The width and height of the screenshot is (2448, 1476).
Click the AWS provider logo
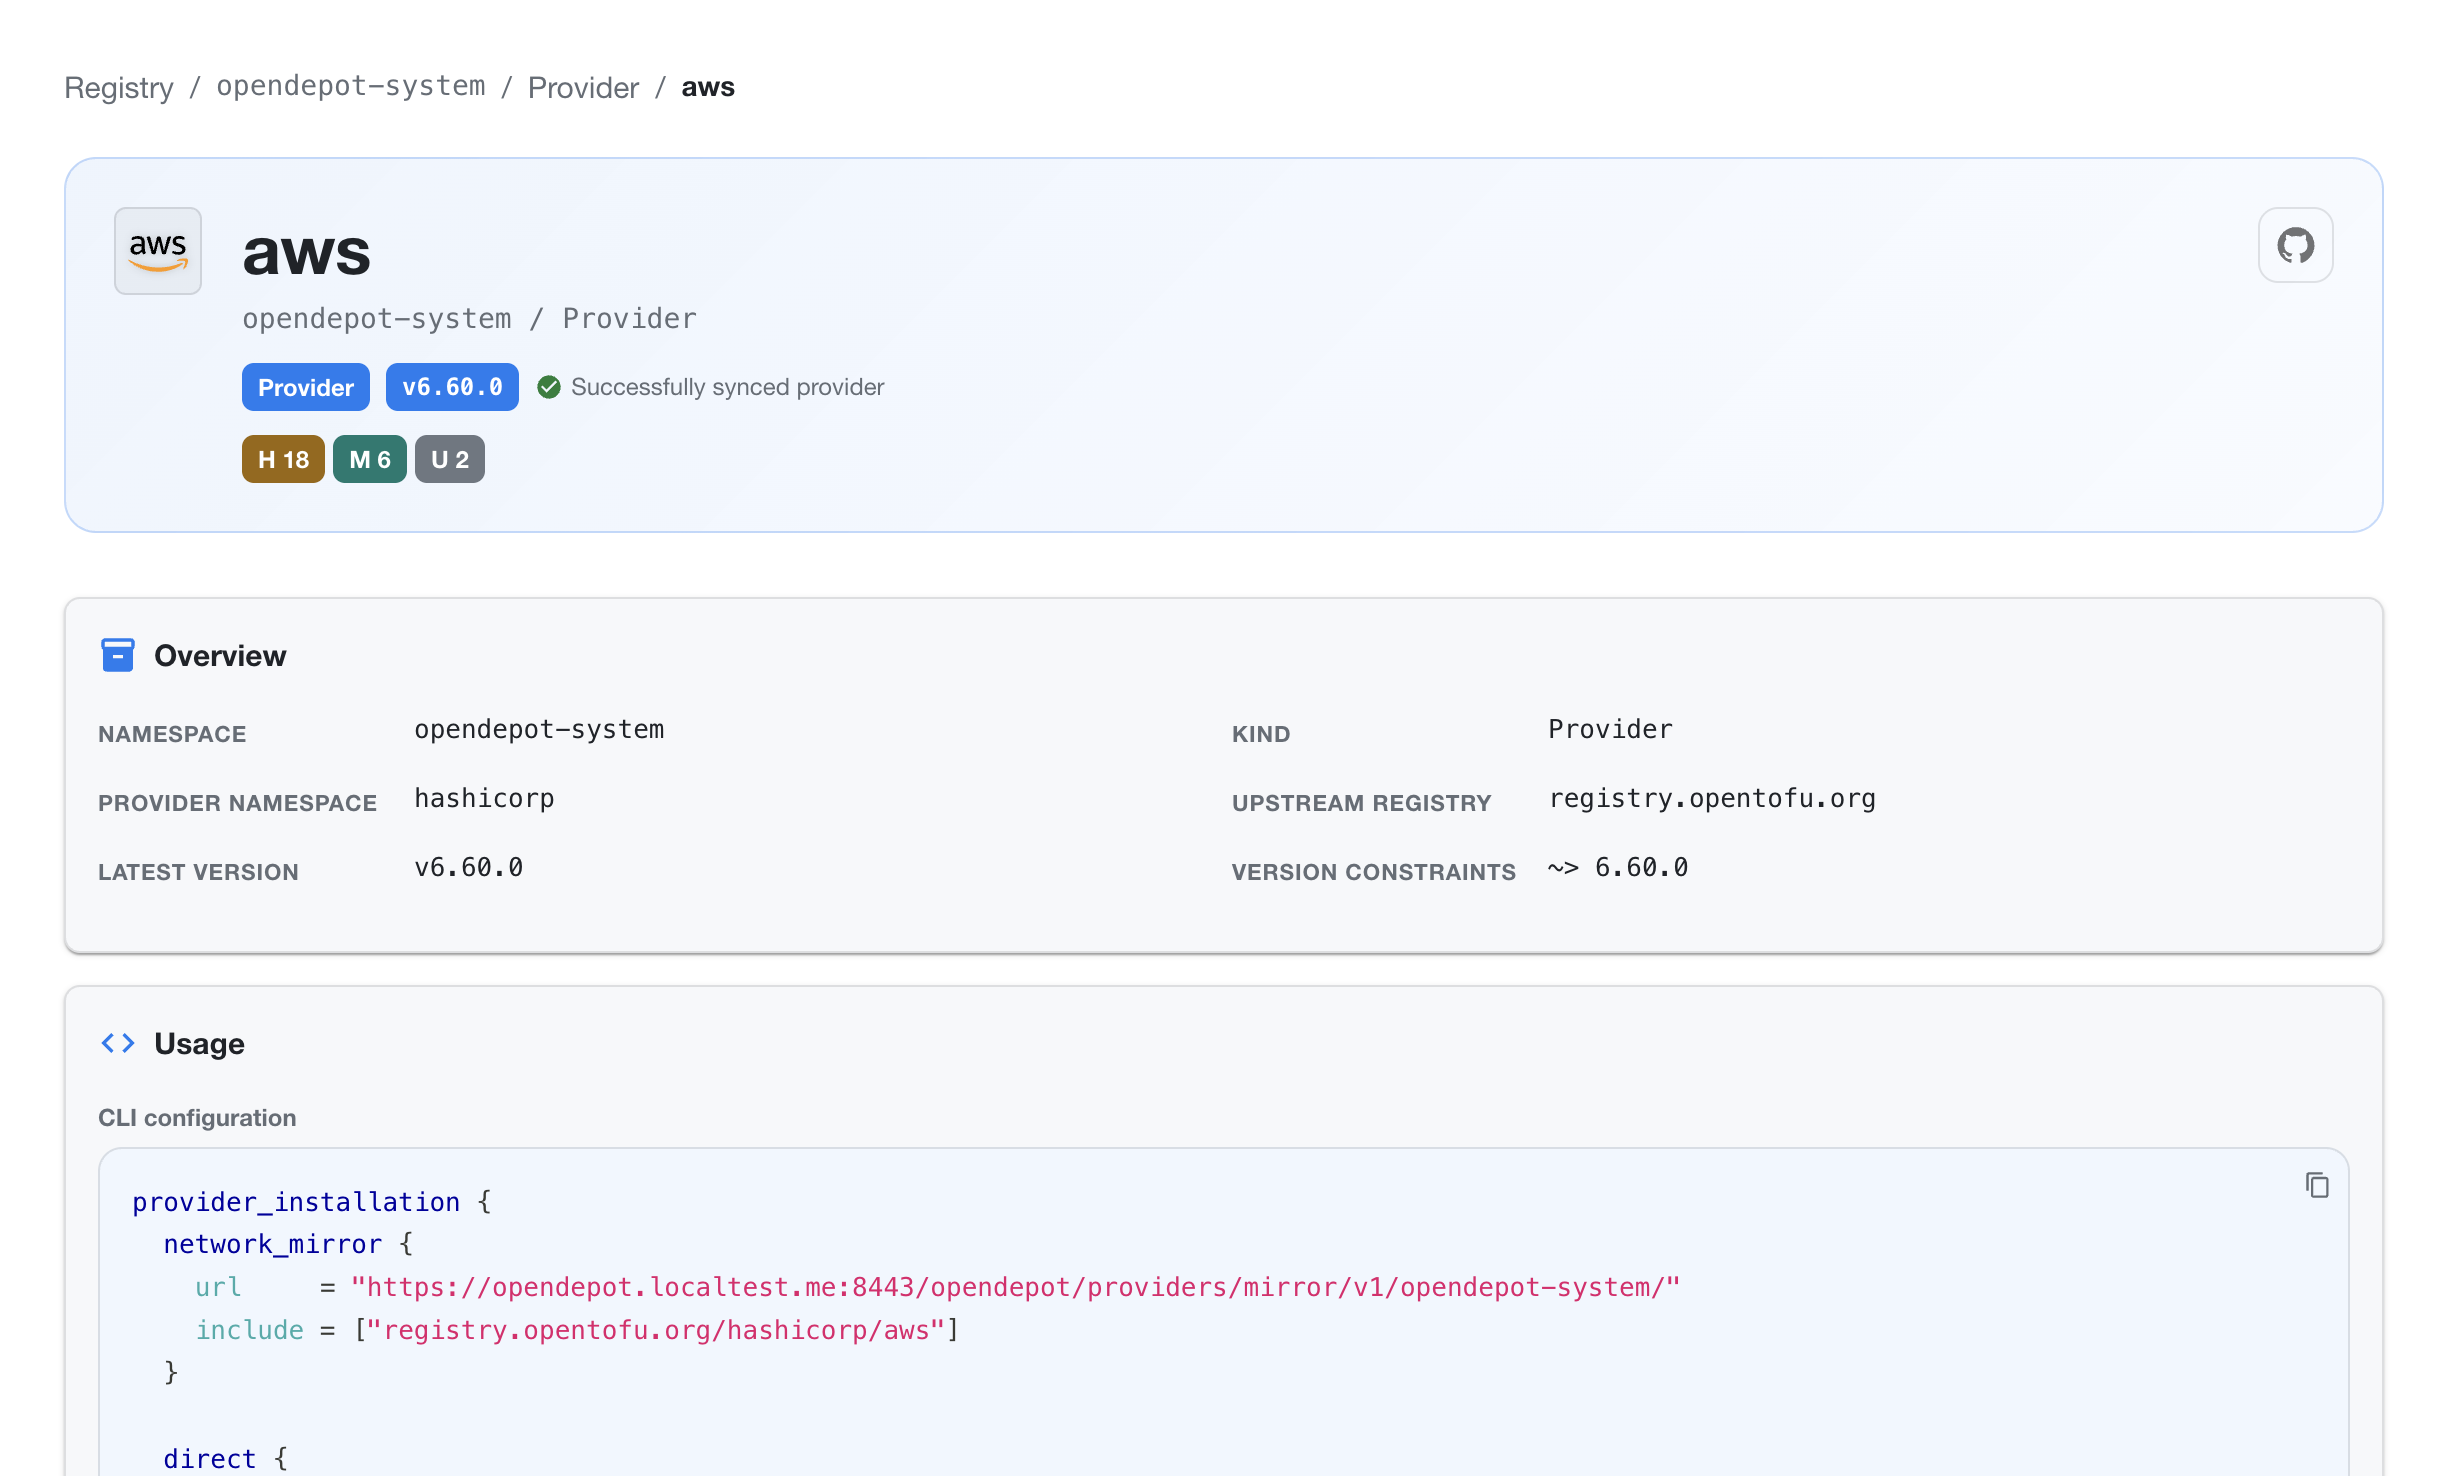(158, 251)
